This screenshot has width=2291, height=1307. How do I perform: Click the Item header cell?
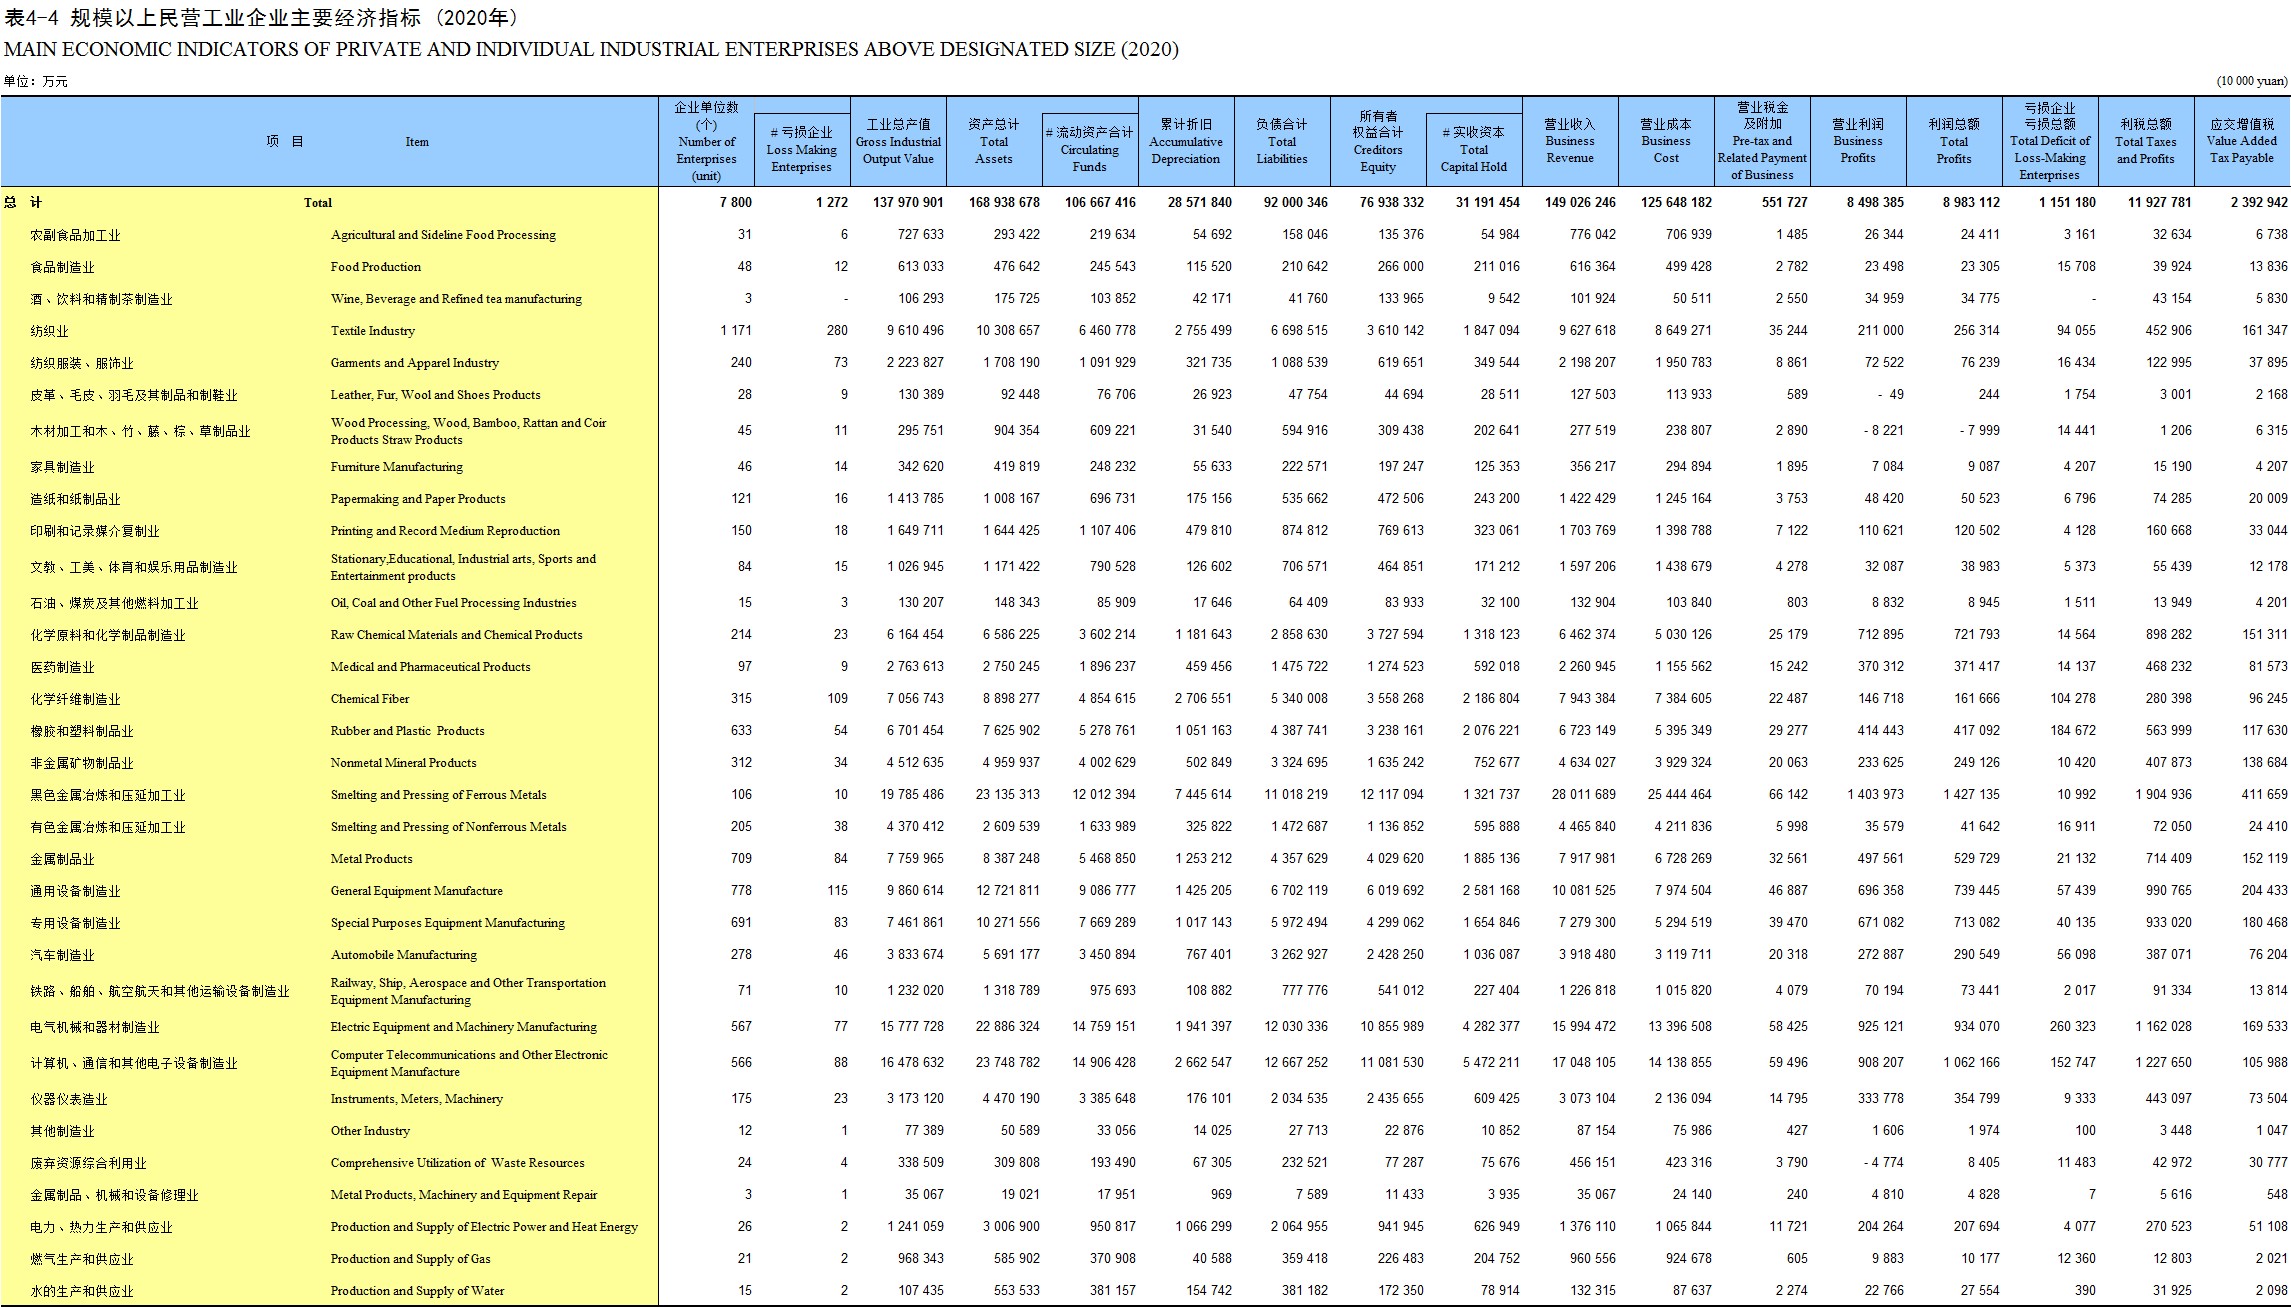click(x=417, y=142)
